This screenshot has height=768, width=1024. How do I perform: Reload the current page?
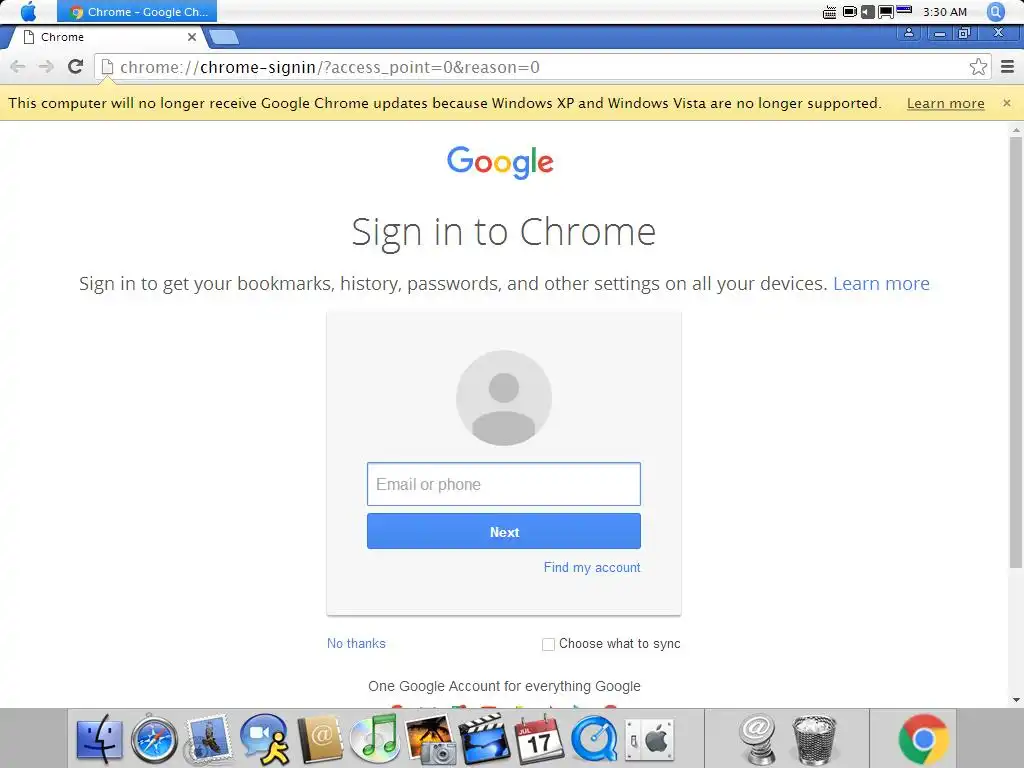76,67
